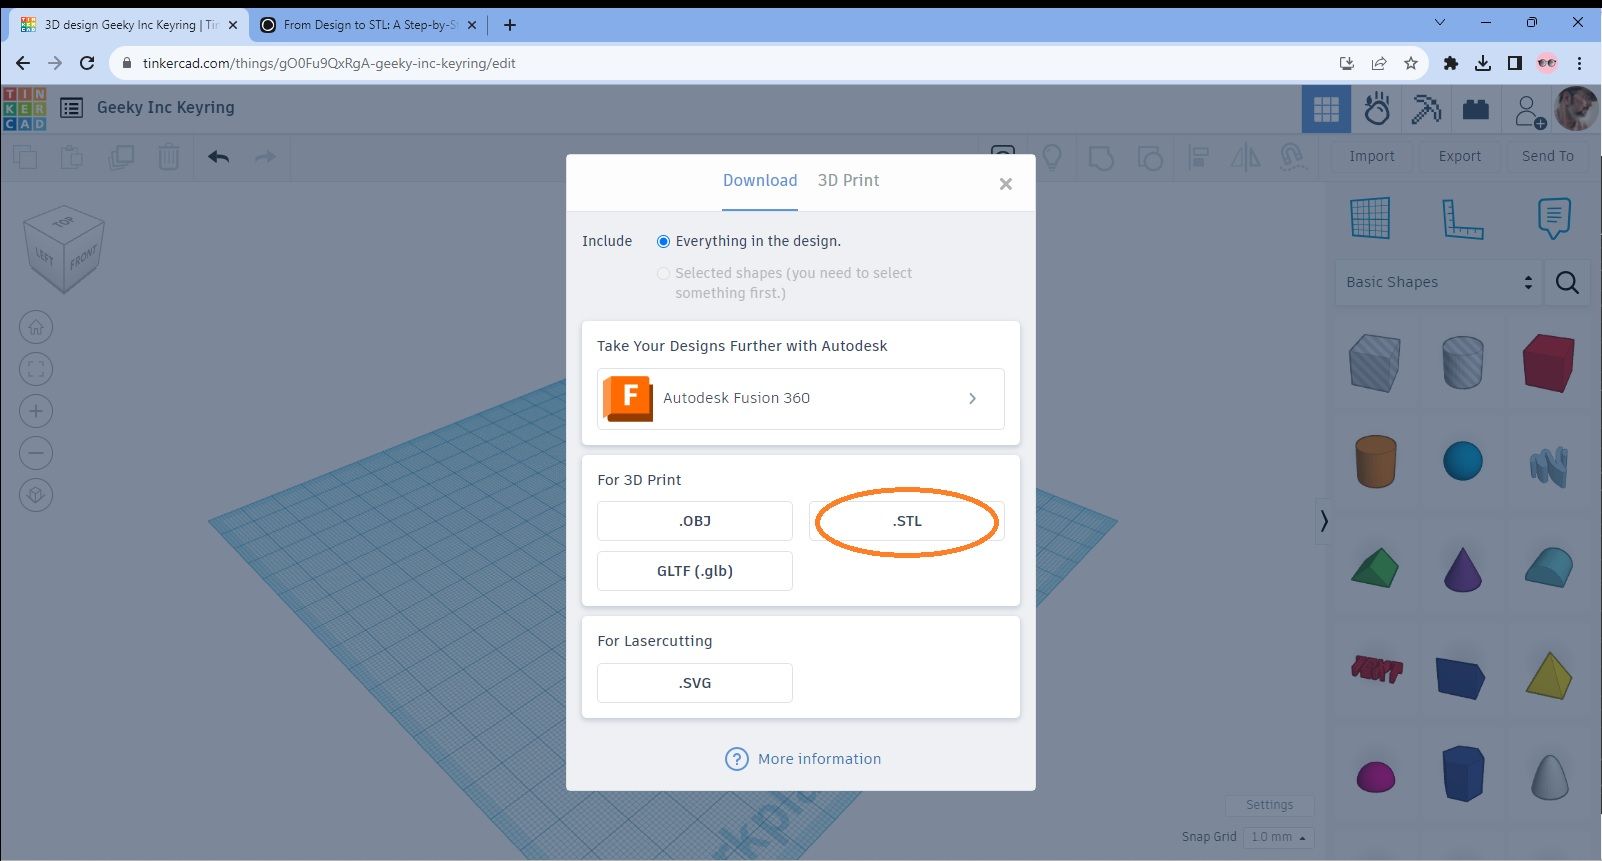Expand the Autodesk Fusion 360 chevron
Screen dimensions: 1602x861
pyautogui.click(x=972, y=398)
